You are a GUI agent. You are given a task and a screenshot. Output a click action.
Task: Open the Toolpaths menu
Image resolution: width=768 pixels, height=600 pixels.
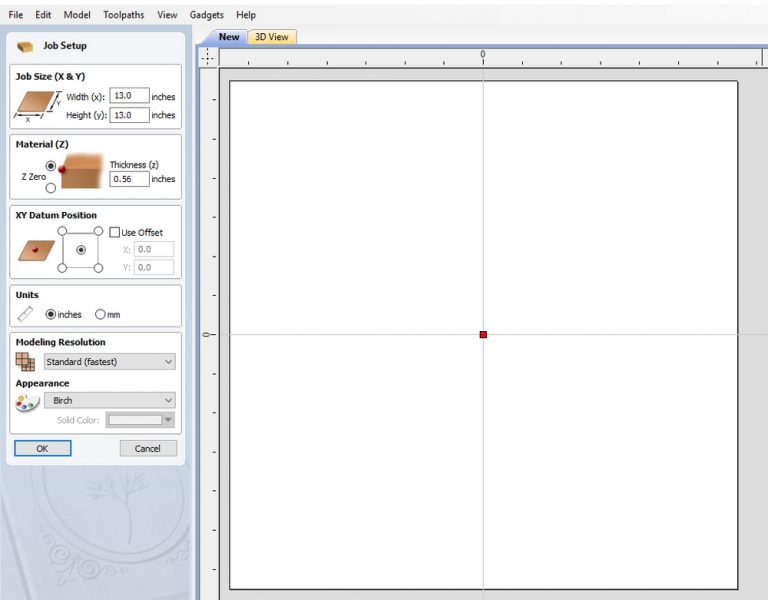tap(123, 15)
